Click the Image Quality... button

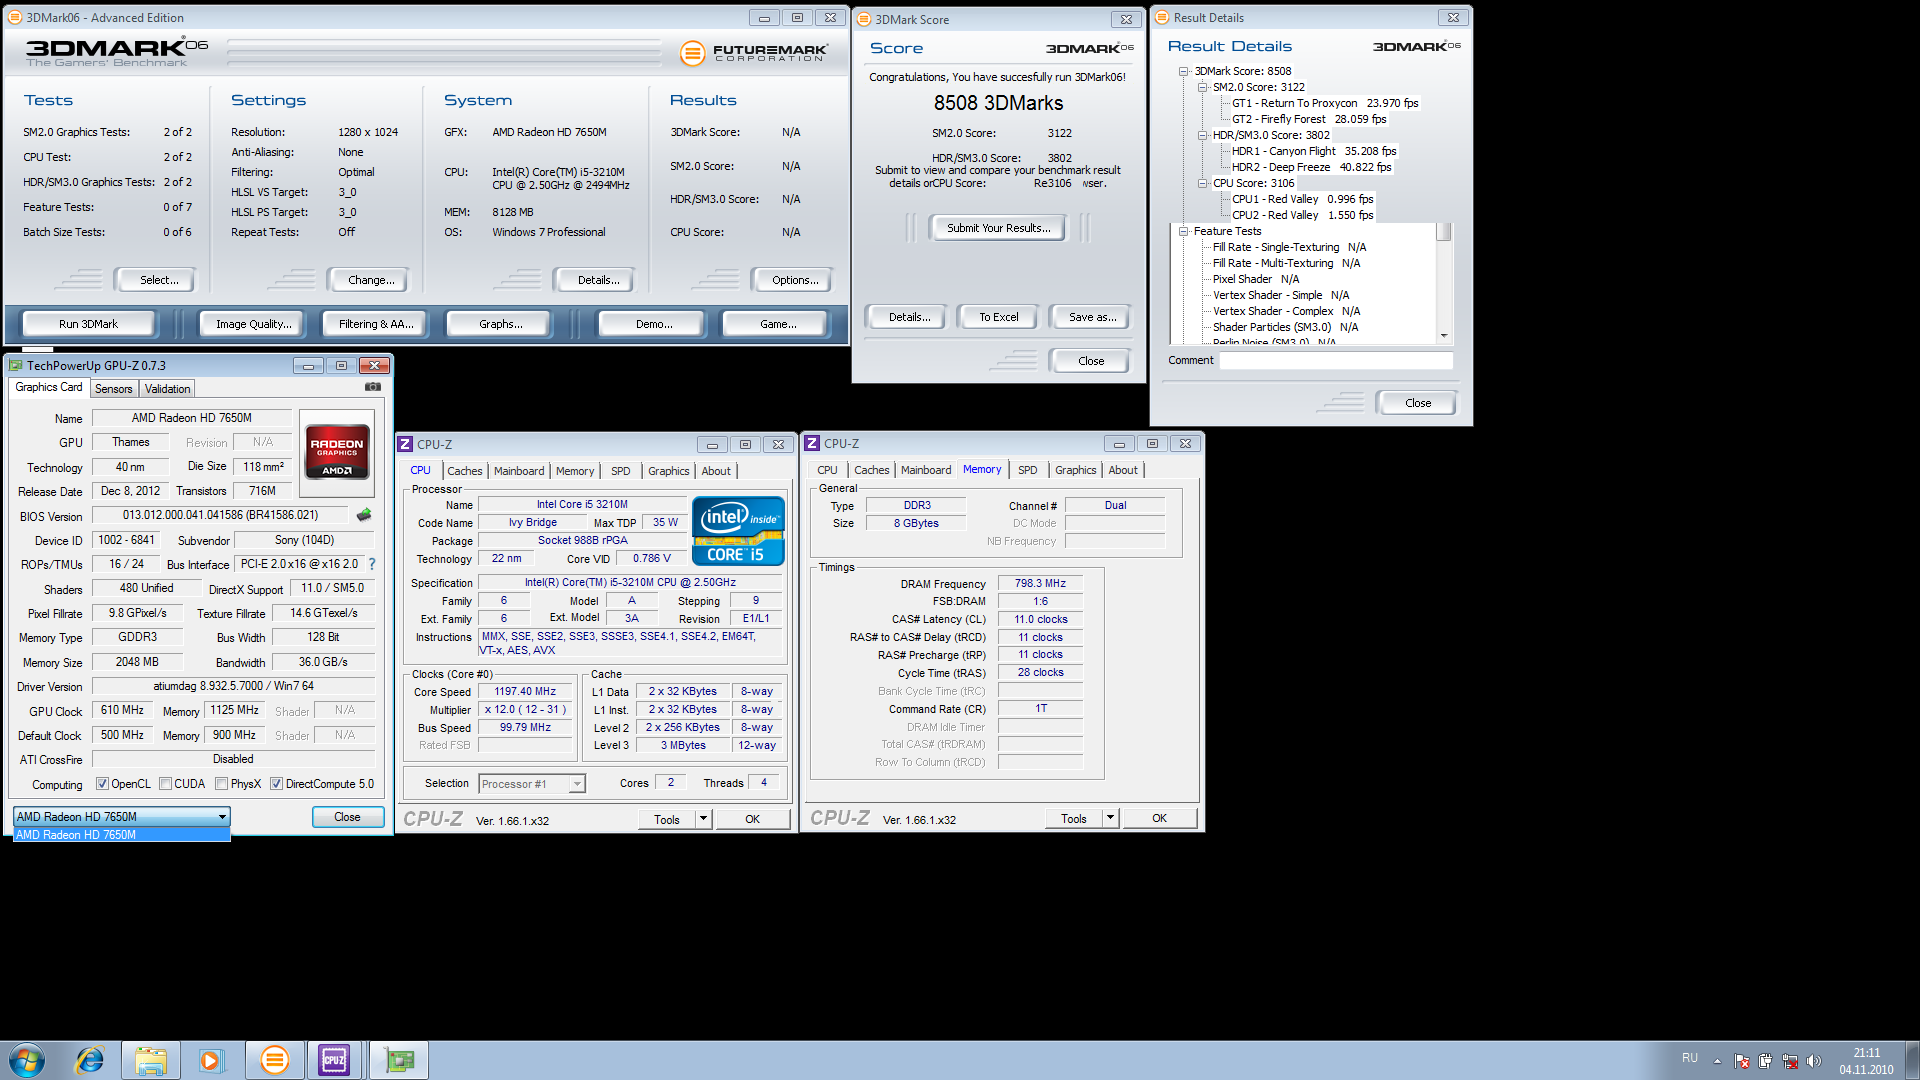(254, 324)
